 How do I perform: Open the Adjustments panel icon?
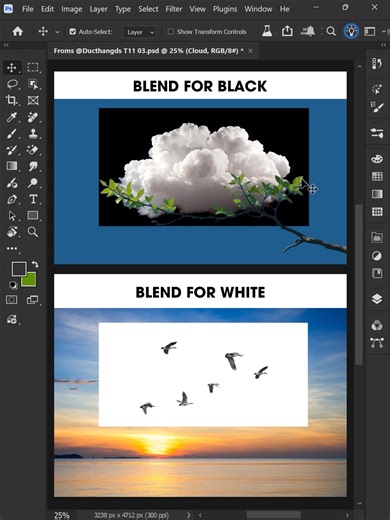pyautogui.click(x=377, y=256)
